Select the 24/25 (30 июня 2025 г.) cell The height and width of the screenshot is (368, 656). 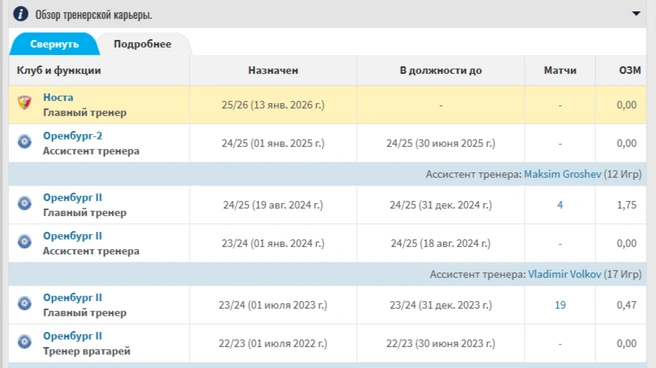coord(441,143)
